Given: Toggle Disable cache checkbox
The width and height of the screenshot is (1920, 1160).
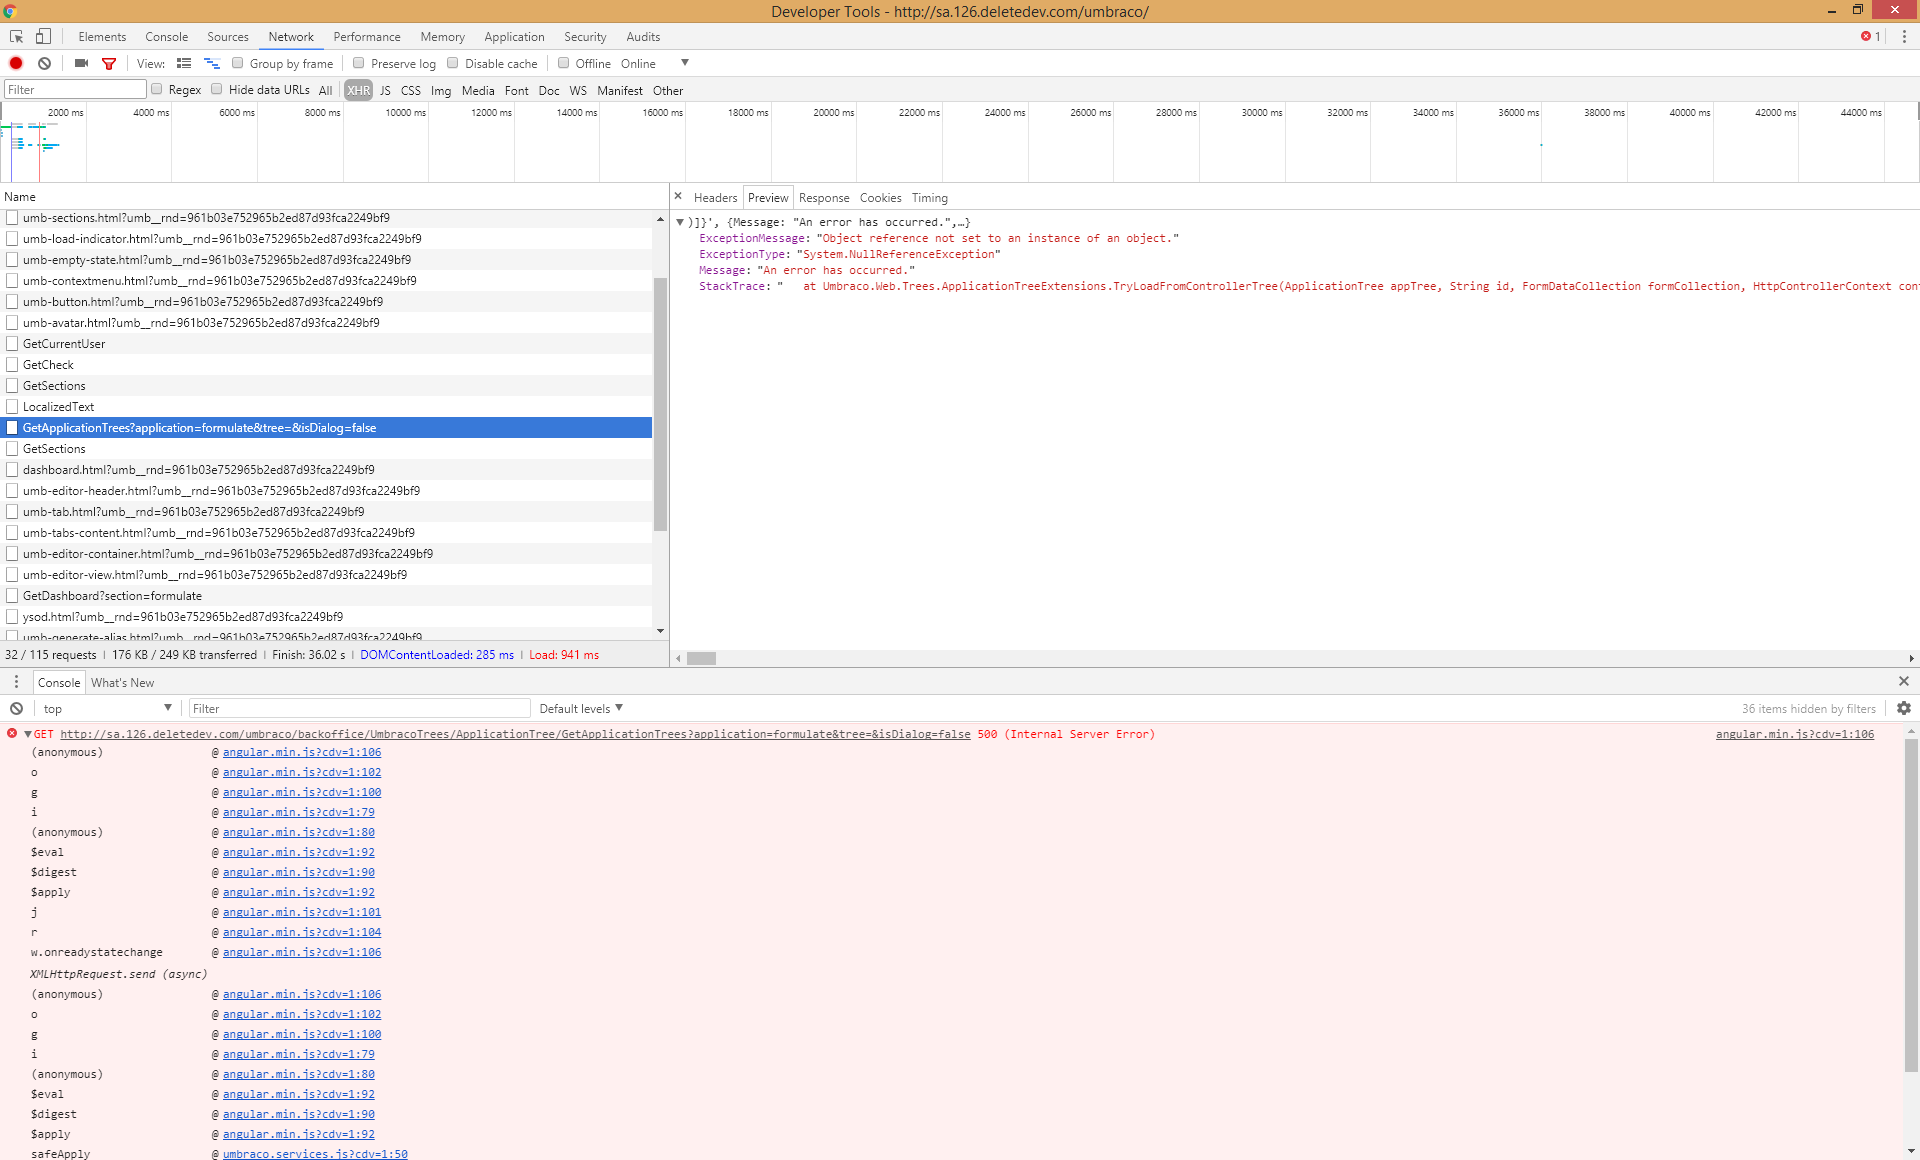Looking at the screenshot, I should tap(453, 63).
